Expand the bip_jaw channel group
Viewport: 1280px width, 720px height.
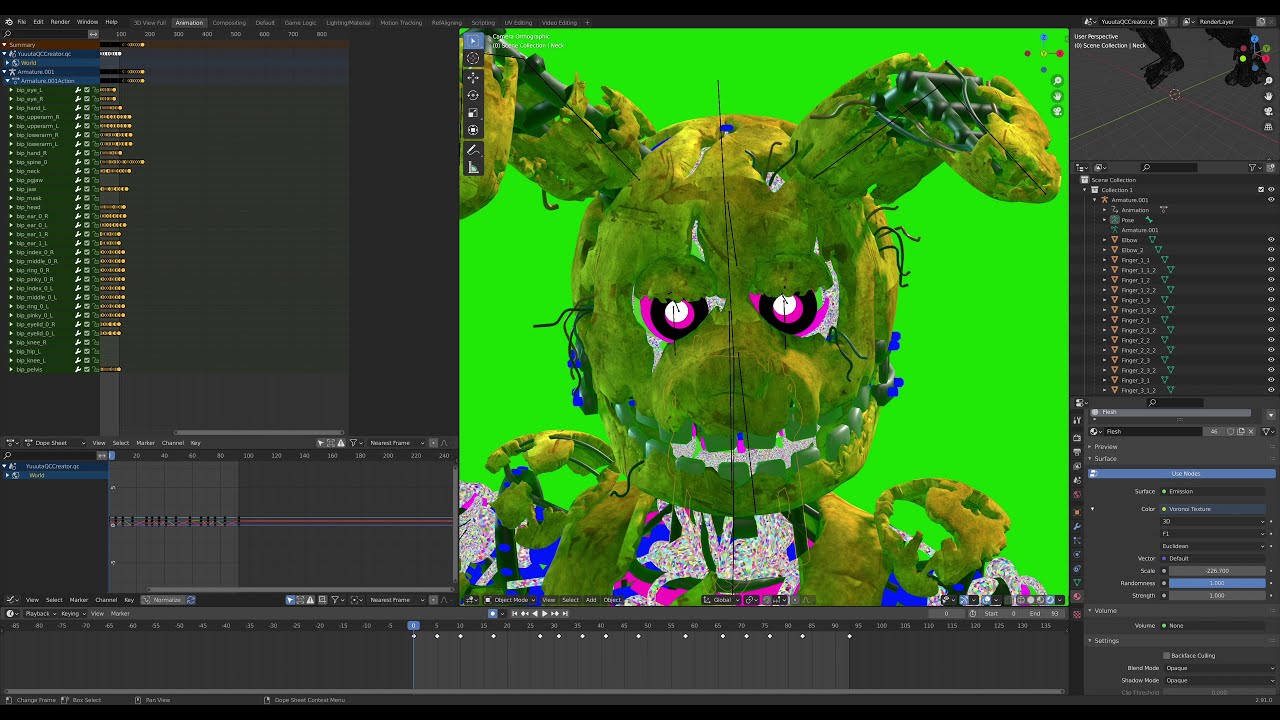tap(12, 189)
